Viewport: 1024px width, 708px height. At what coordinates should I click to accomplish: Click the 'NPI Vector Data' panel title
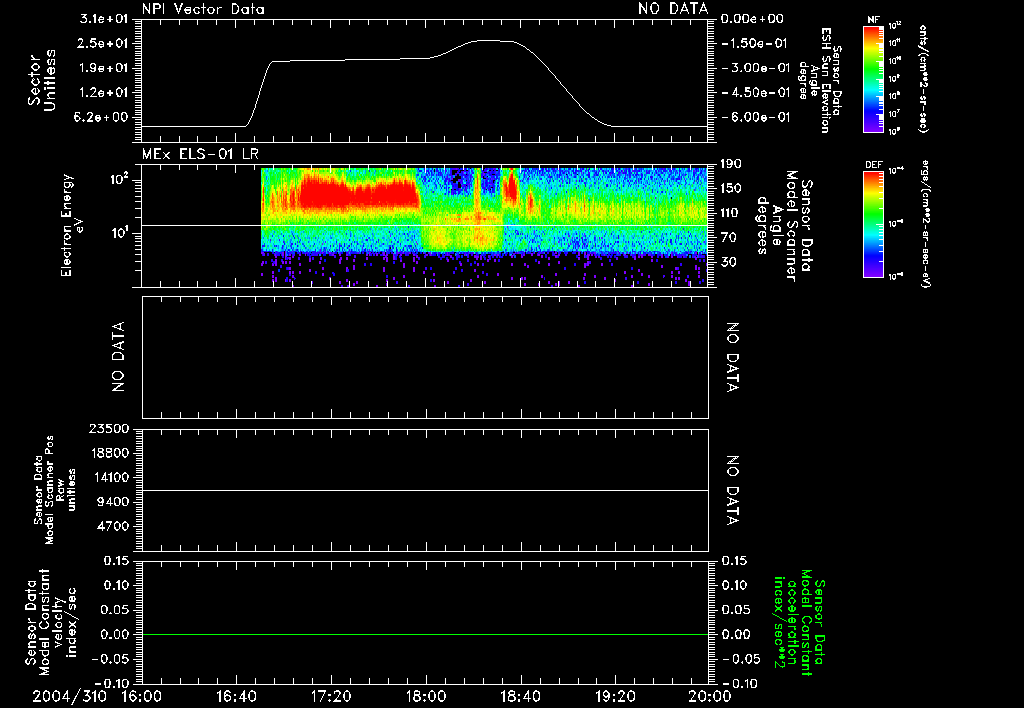coord(203,9)
